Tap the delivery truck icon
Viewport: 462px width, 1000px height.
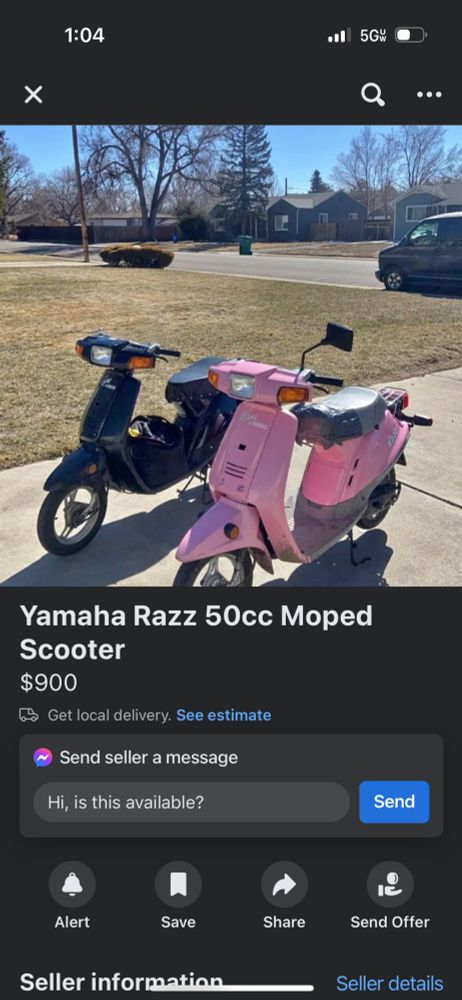[29, 715]
